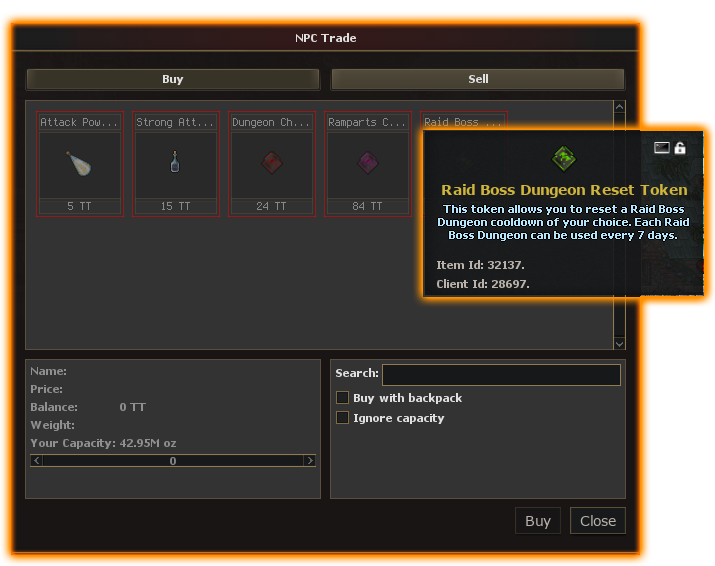The image size is (715, 566).
Task: Switch to the Sell tab
Action: 478,79
